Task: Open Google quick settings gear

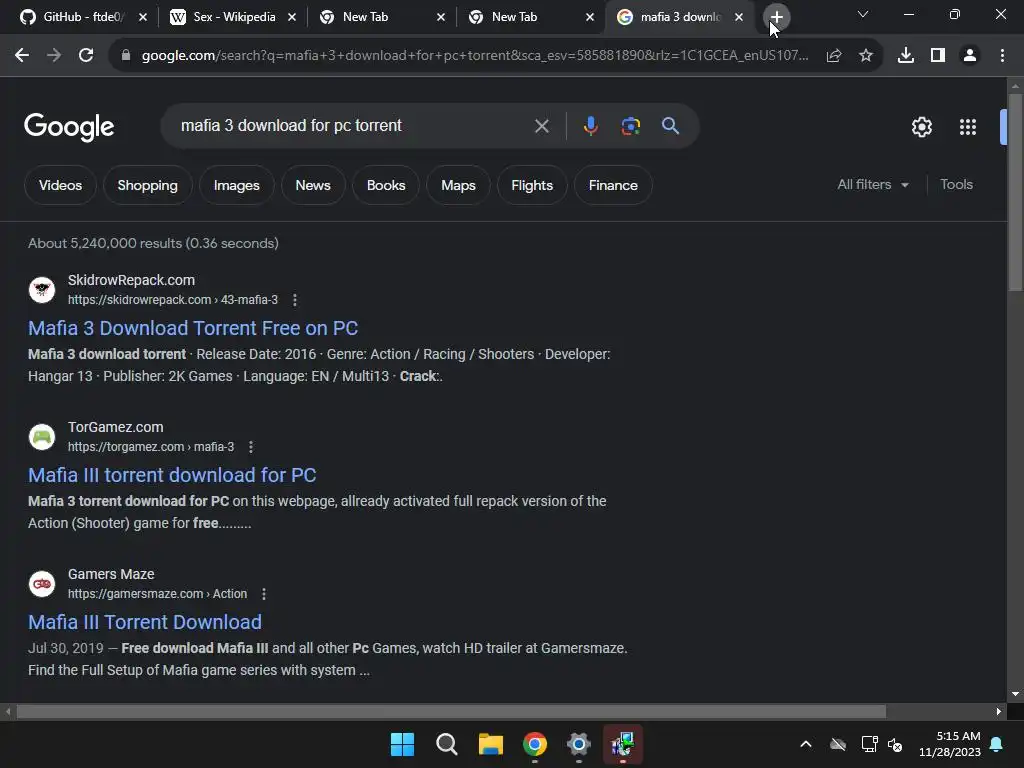Action: (x=921, y=127)
